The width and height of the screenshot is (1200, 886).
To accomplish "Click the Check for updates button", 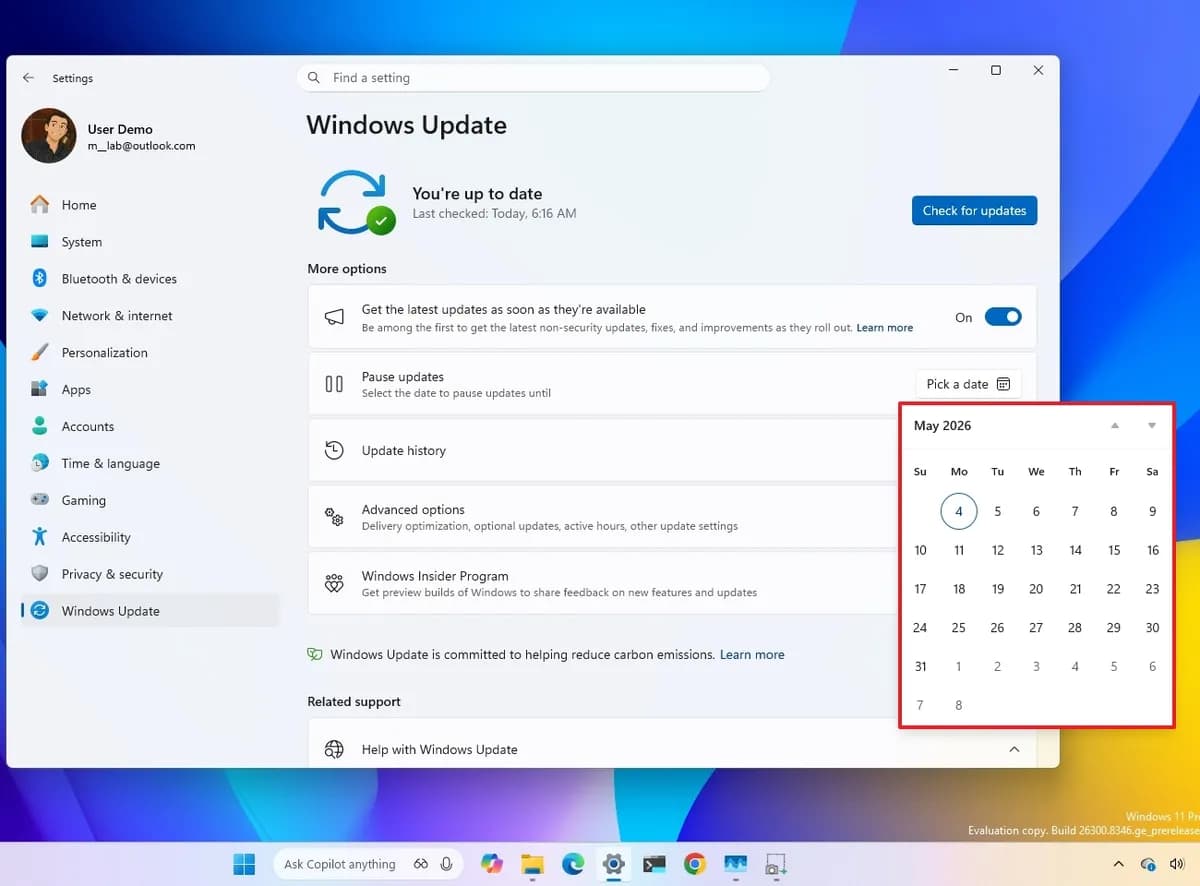I will 974,211.
